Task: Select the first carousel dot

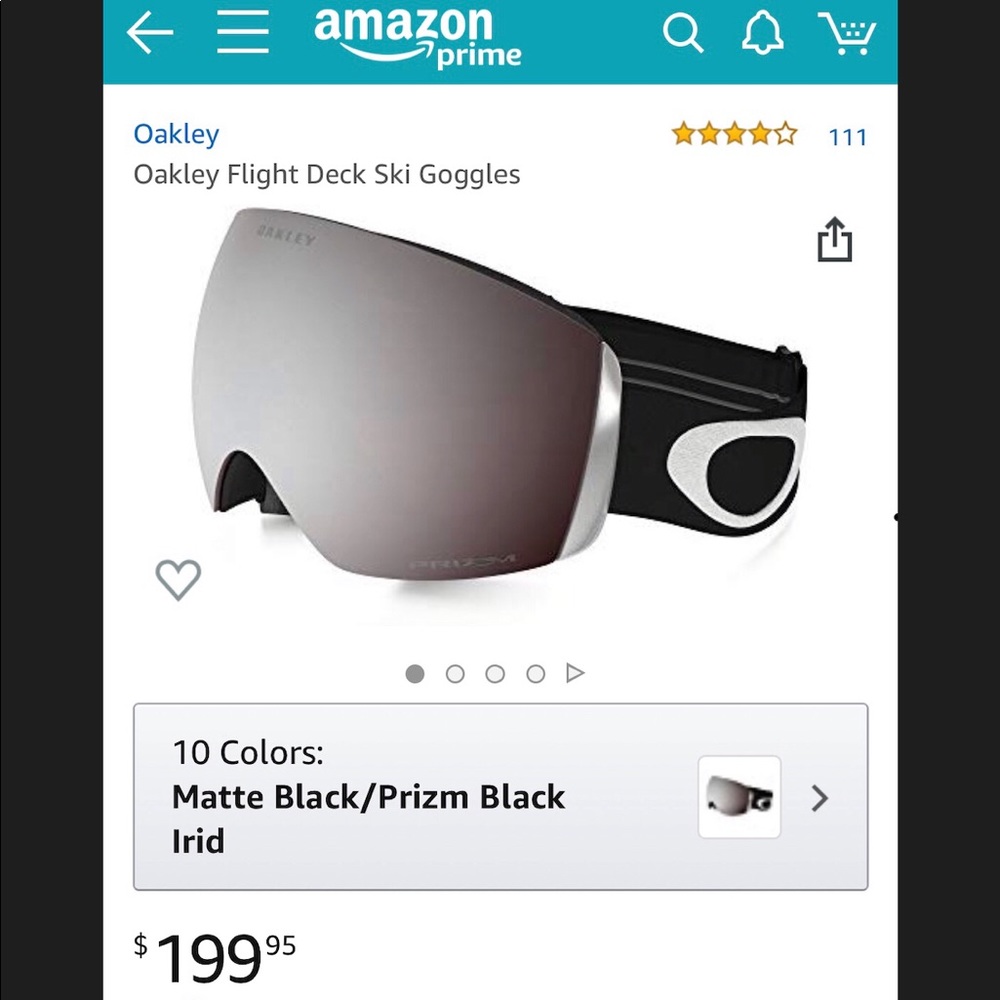Action: [415, 673]
